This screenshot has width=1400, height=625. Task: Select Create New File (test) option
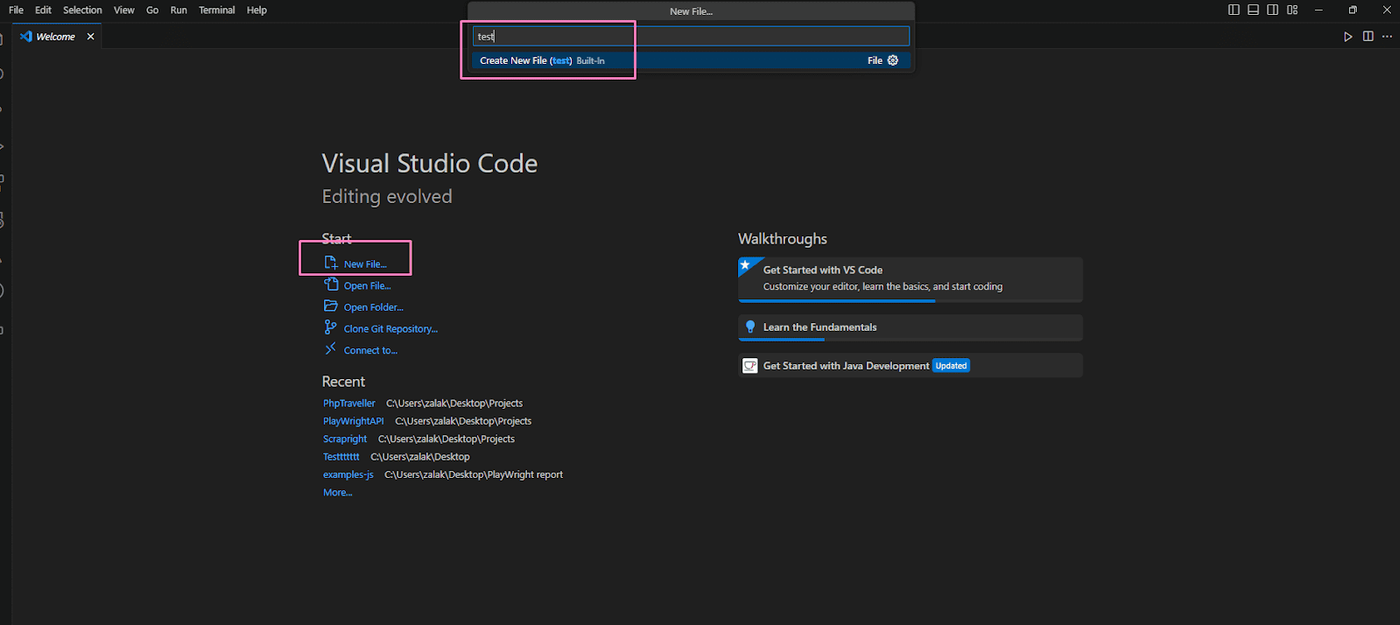click(x=691, y=61)
